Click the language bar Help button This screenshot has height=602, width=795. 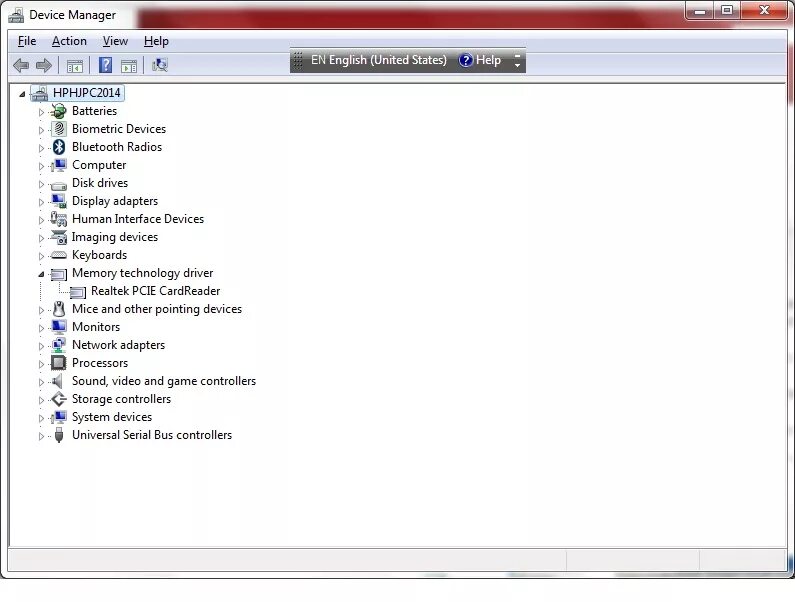tap(480, 60)
